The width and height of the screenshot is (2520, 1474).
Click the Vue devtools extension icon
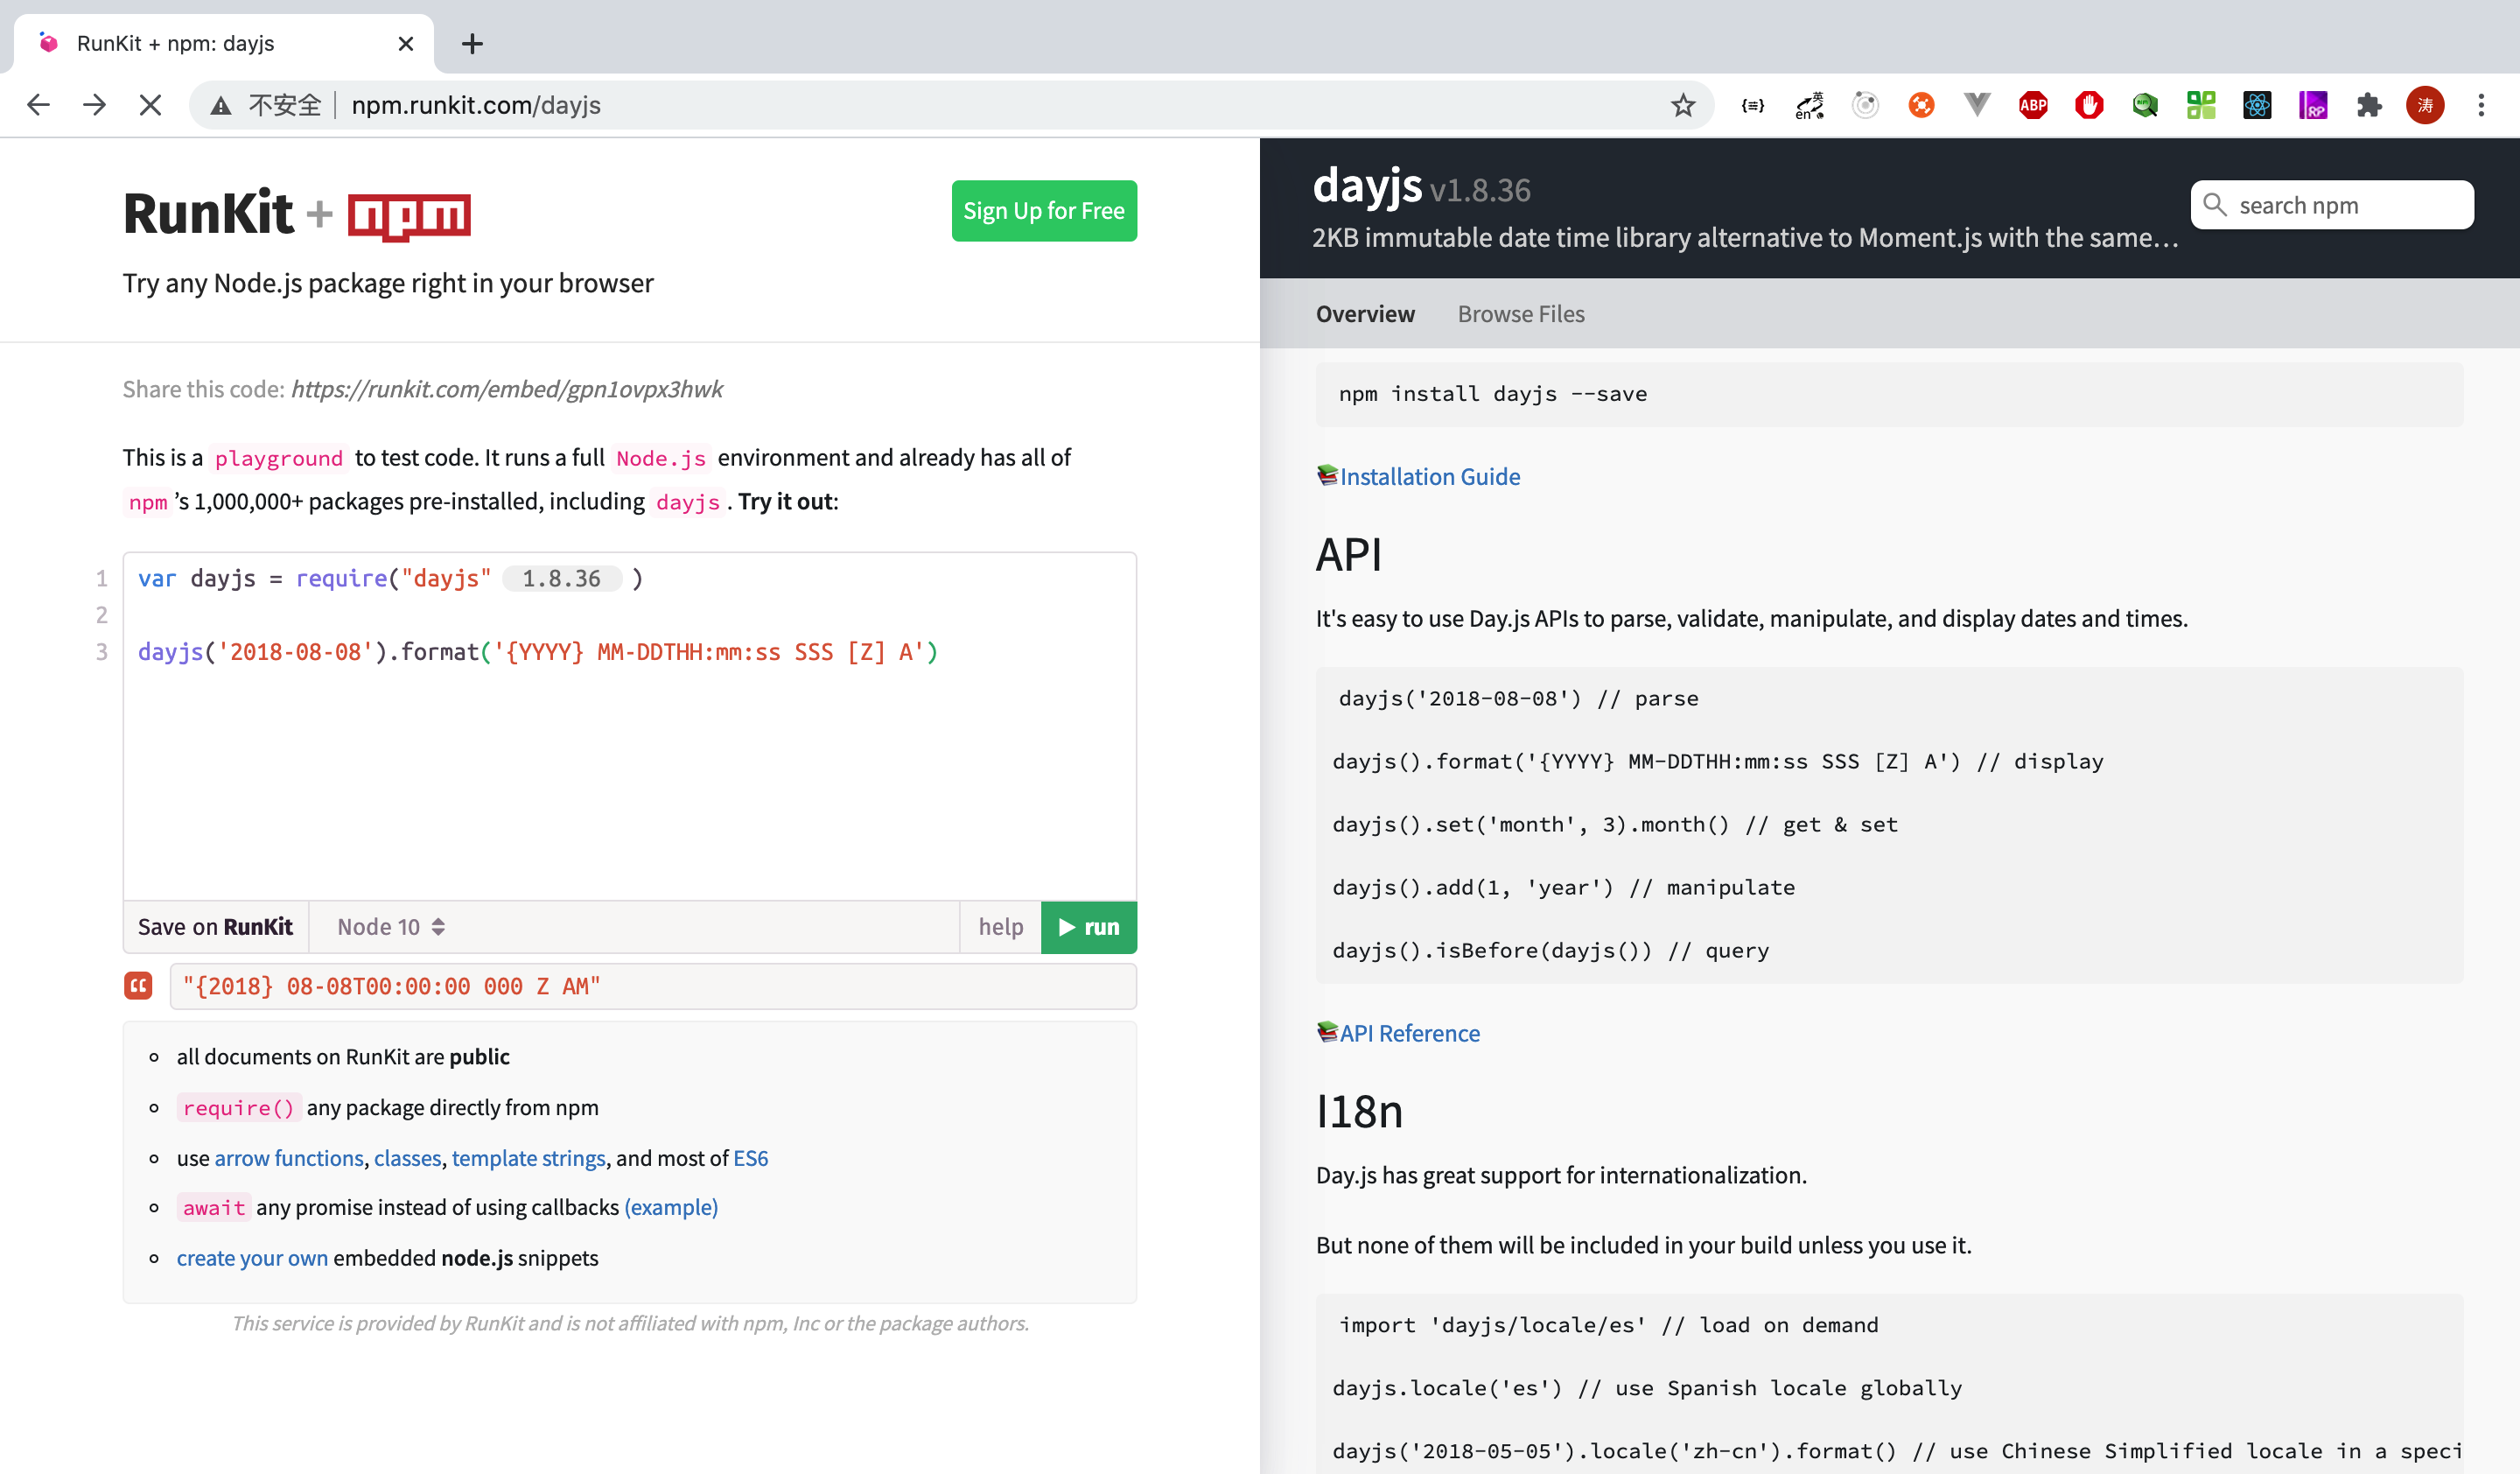(x=1976, y=105)
